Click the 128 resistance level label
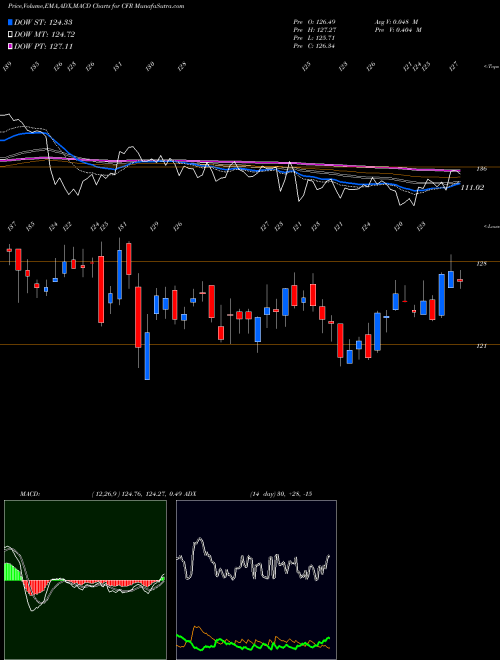This screenshot has width=500, height=660. pyautogui.click(x=481, y=264)
